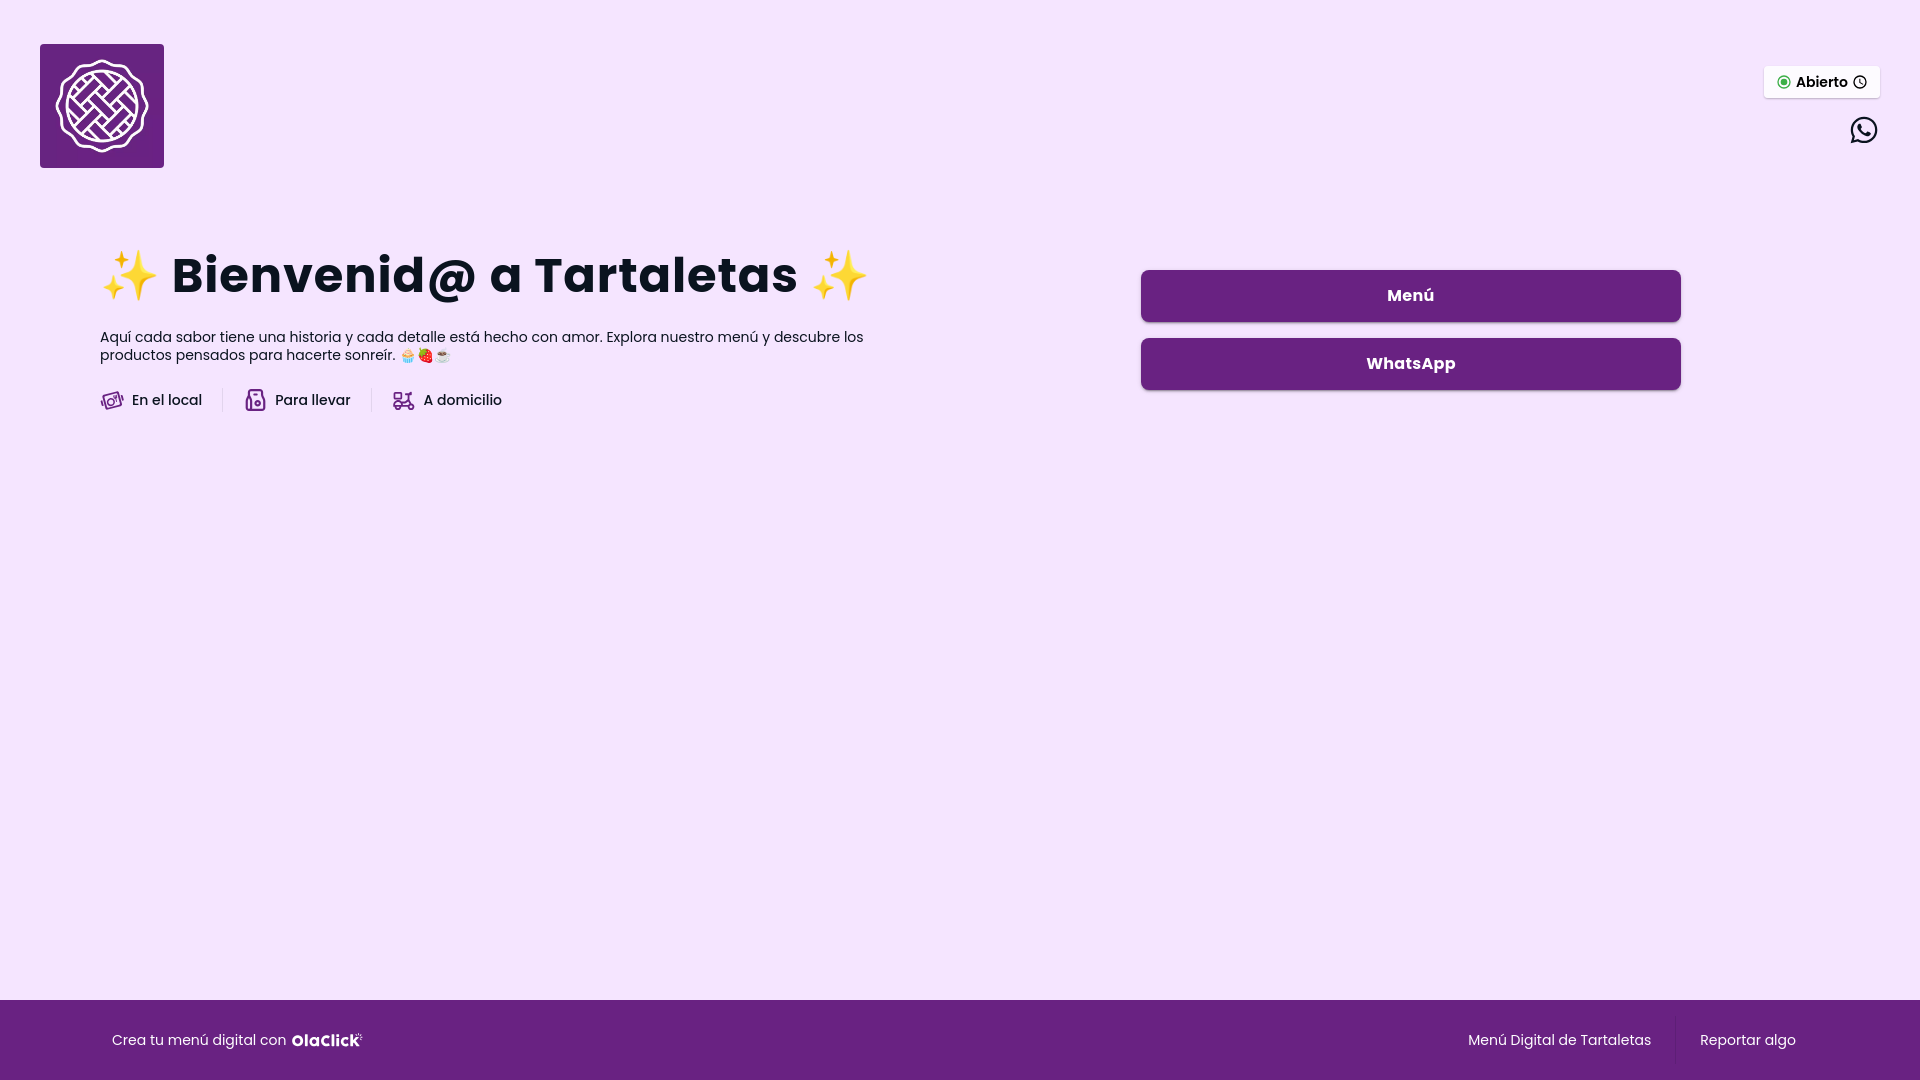Click the green open status dot
The width and height of the screenshot is (1920, 1080).
1784,82
